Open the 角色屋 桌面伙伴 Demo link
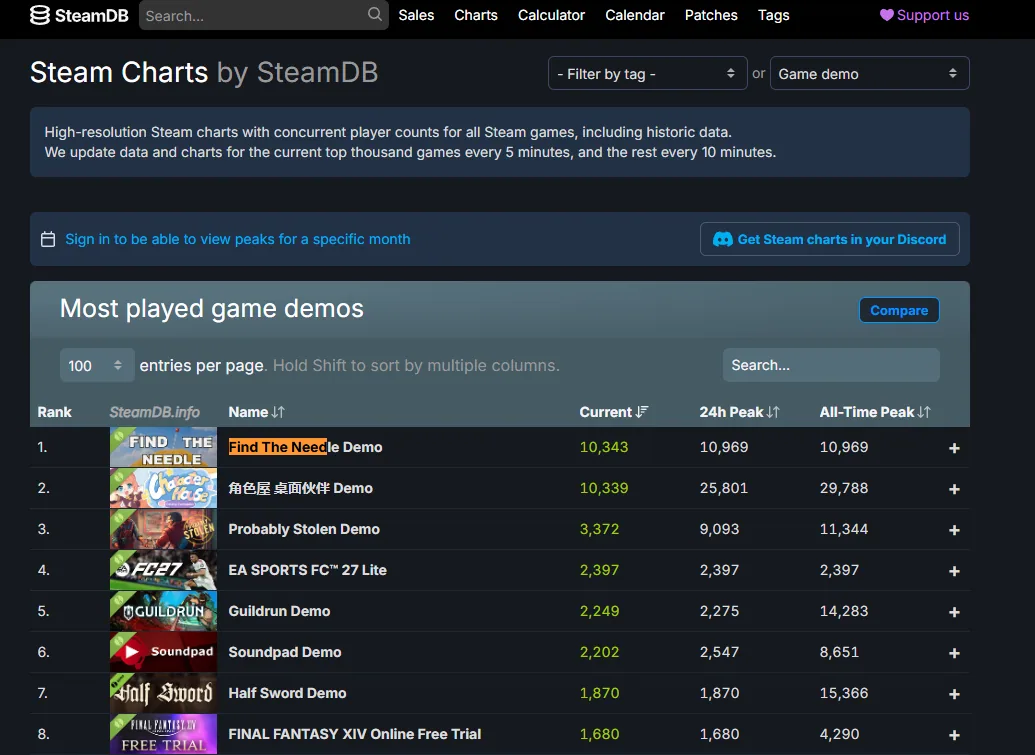Image resolution: width=1035 pixels, height=755 pixels. (x=300, y=488)
